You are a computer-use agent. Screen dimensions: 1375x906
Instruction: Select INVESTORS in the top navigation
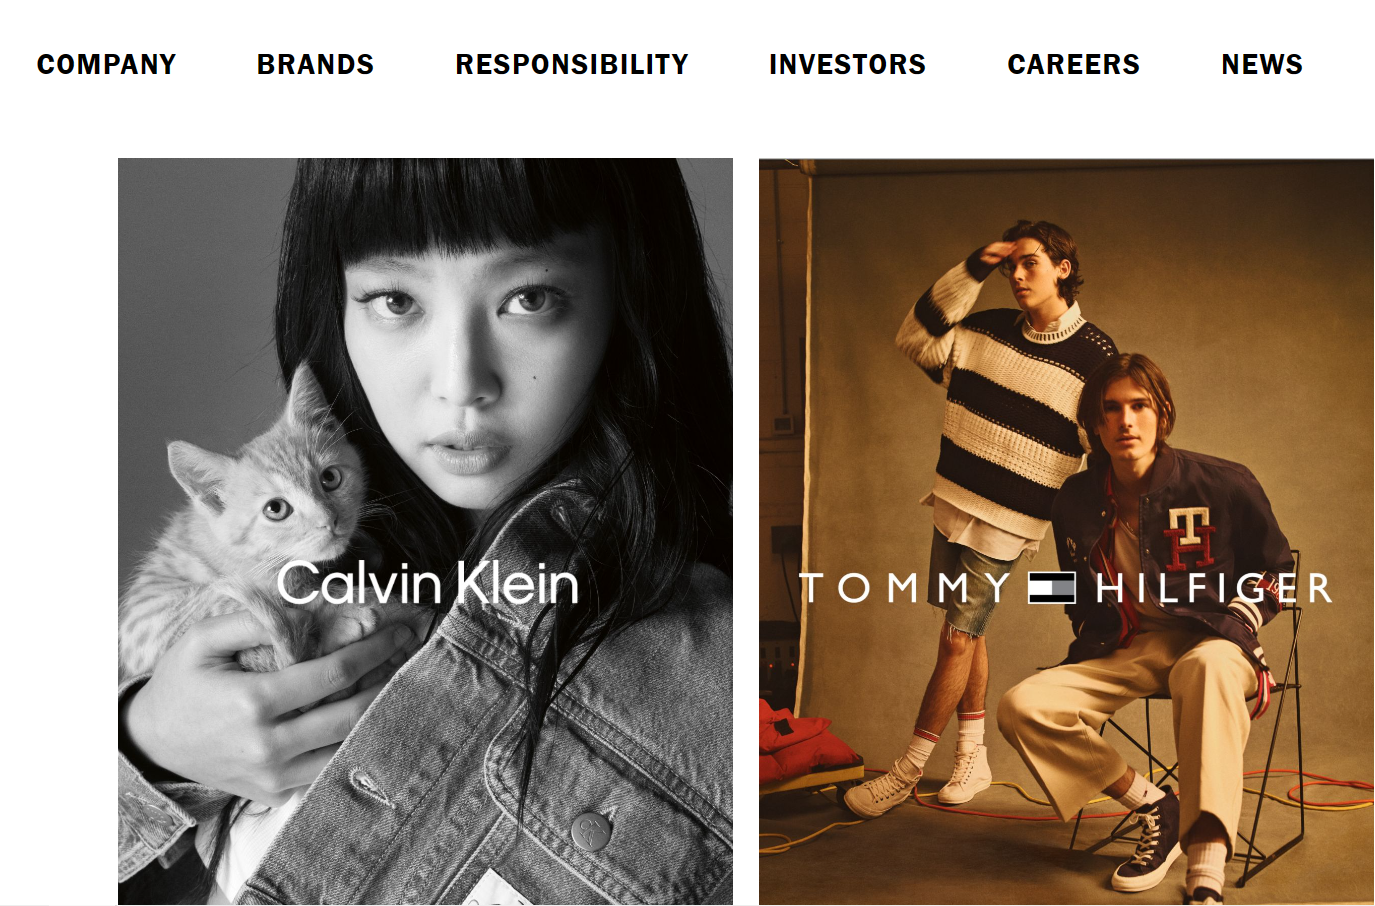(x=847, y=65)
